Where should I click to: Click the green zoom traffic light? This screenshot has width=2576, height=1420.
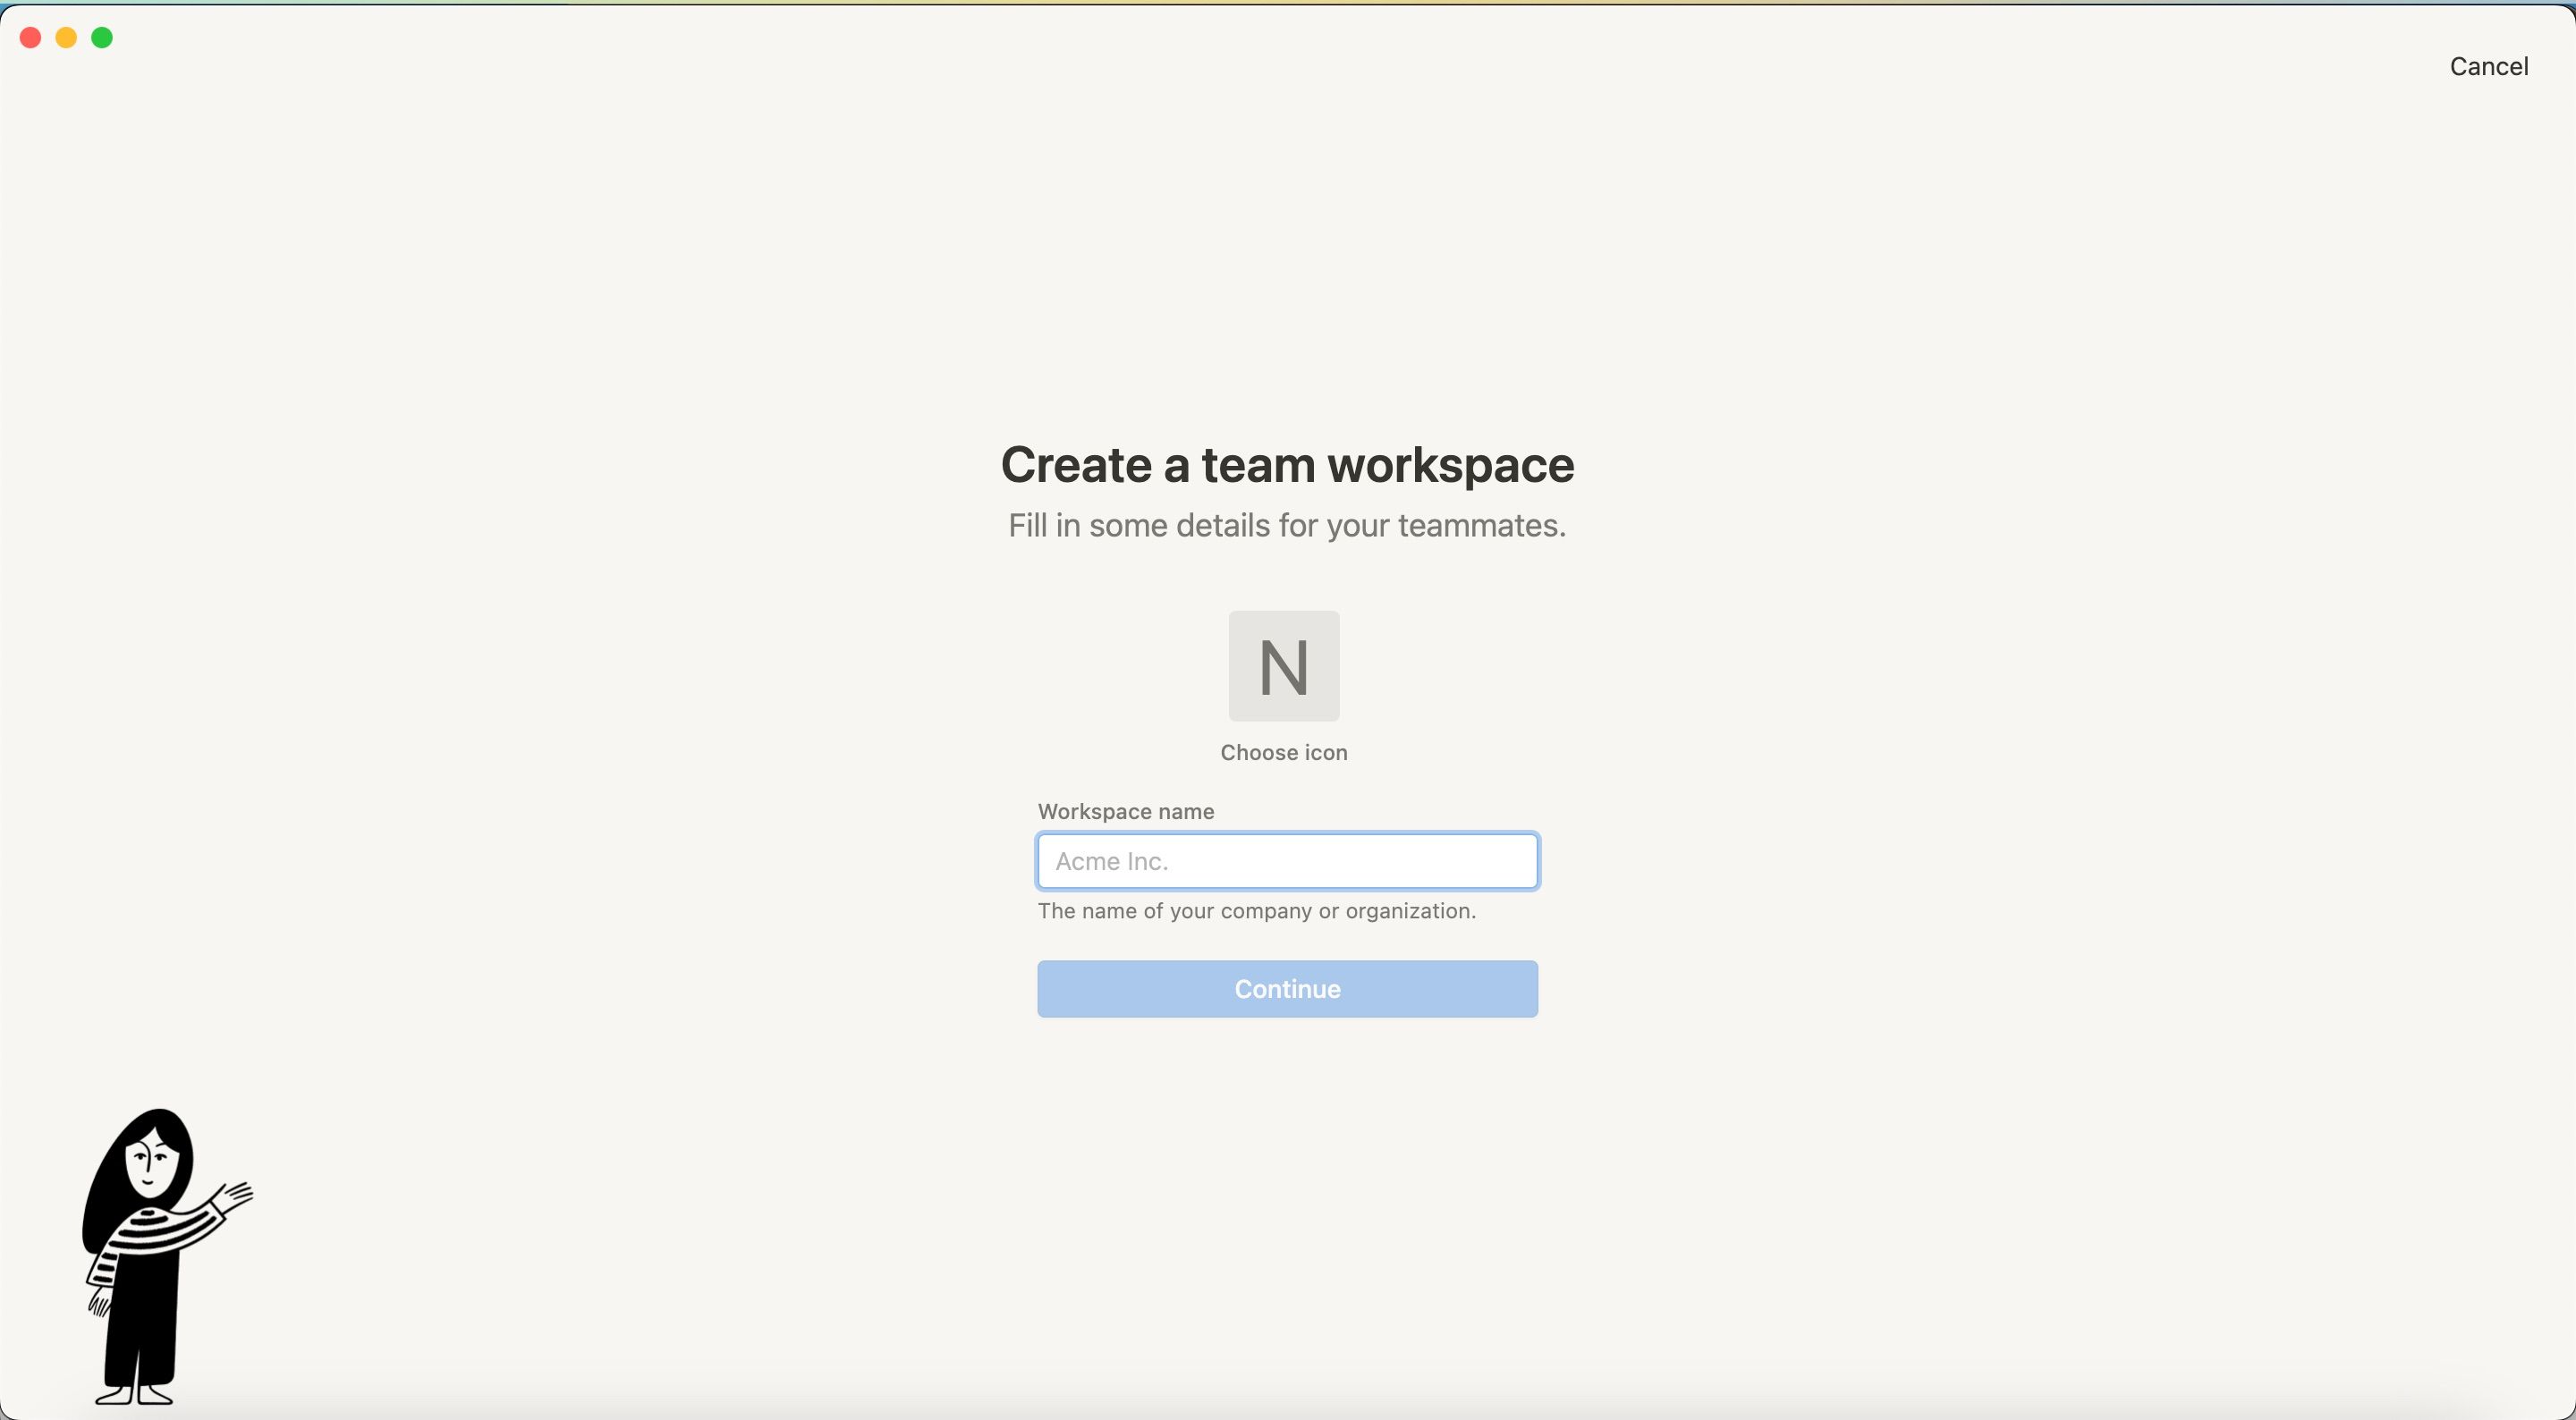101,38
